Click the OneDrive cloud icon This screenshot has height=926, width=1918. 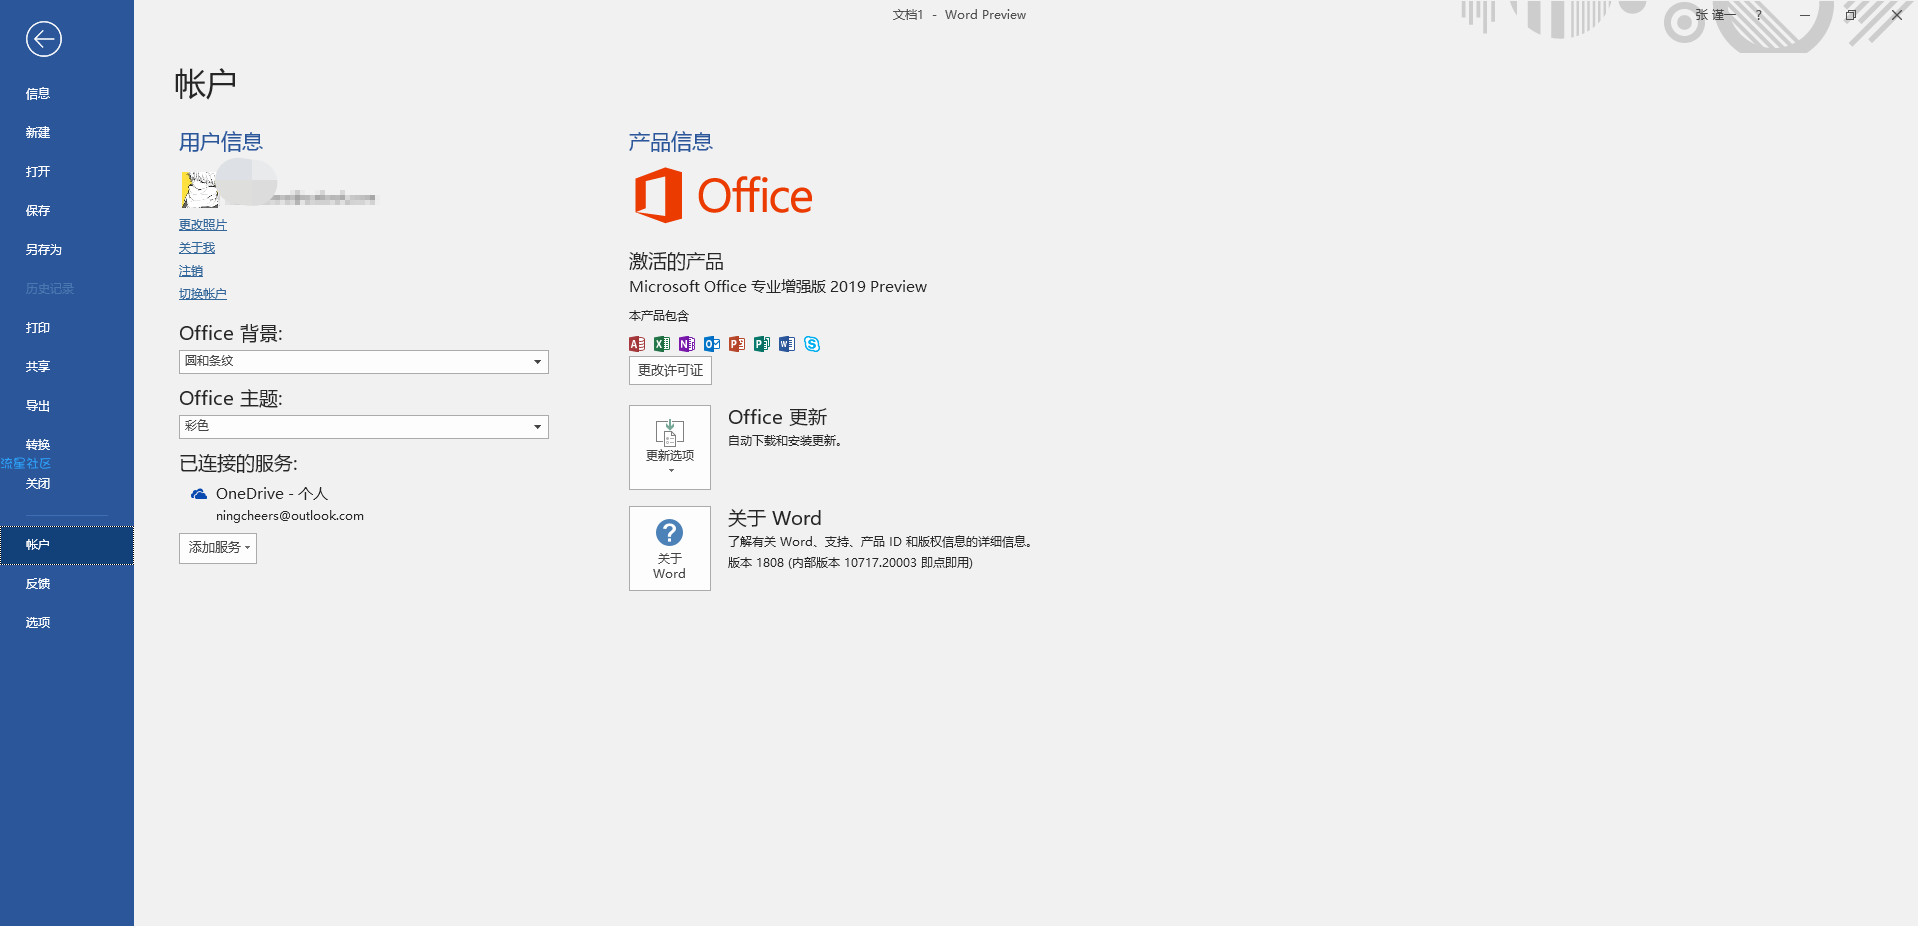point(199,494)
